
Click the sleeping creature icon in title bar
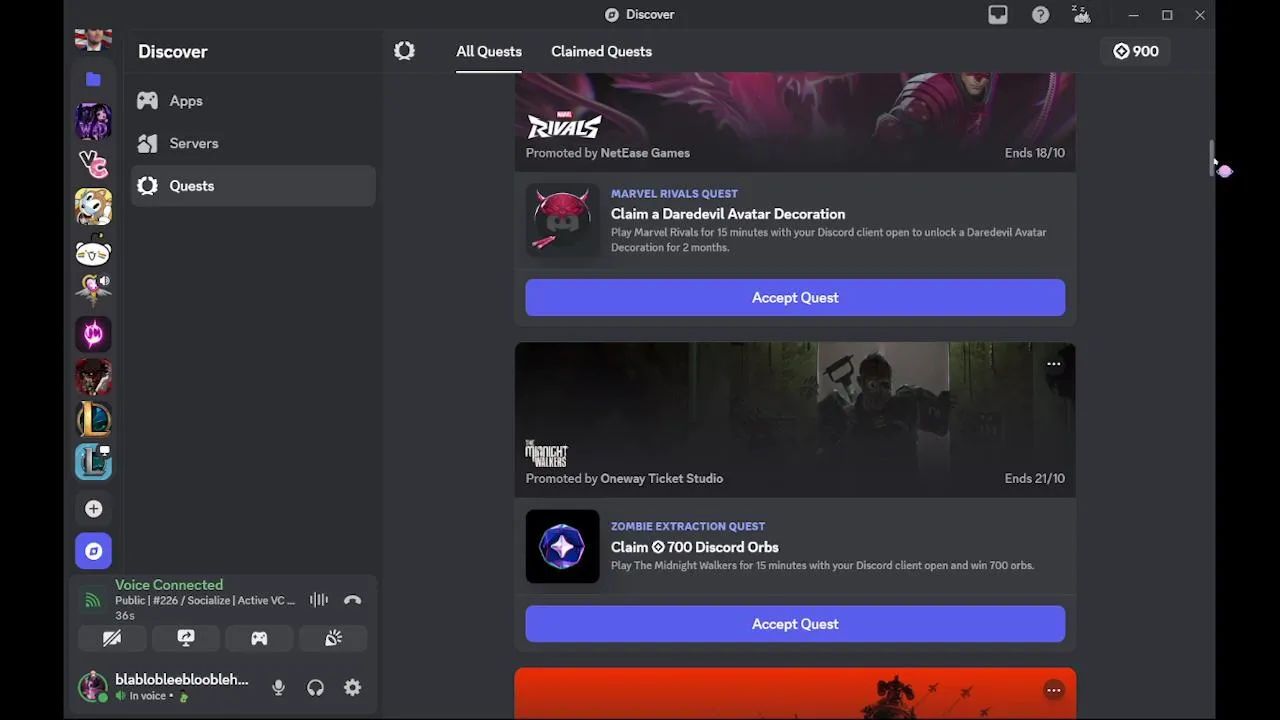pyautogui.click(x=1082, y=15)
